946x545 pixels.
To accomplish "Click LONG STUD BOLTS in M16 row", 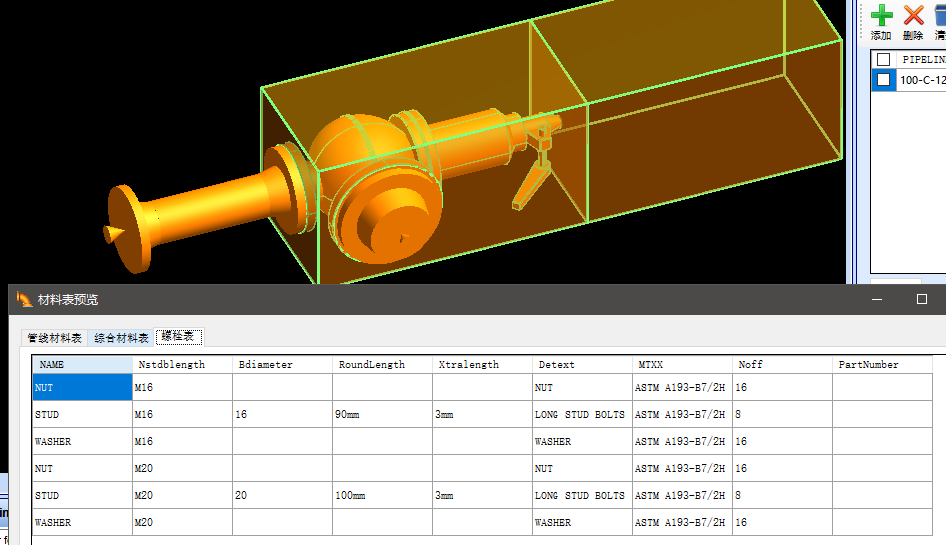I will 580,415.
